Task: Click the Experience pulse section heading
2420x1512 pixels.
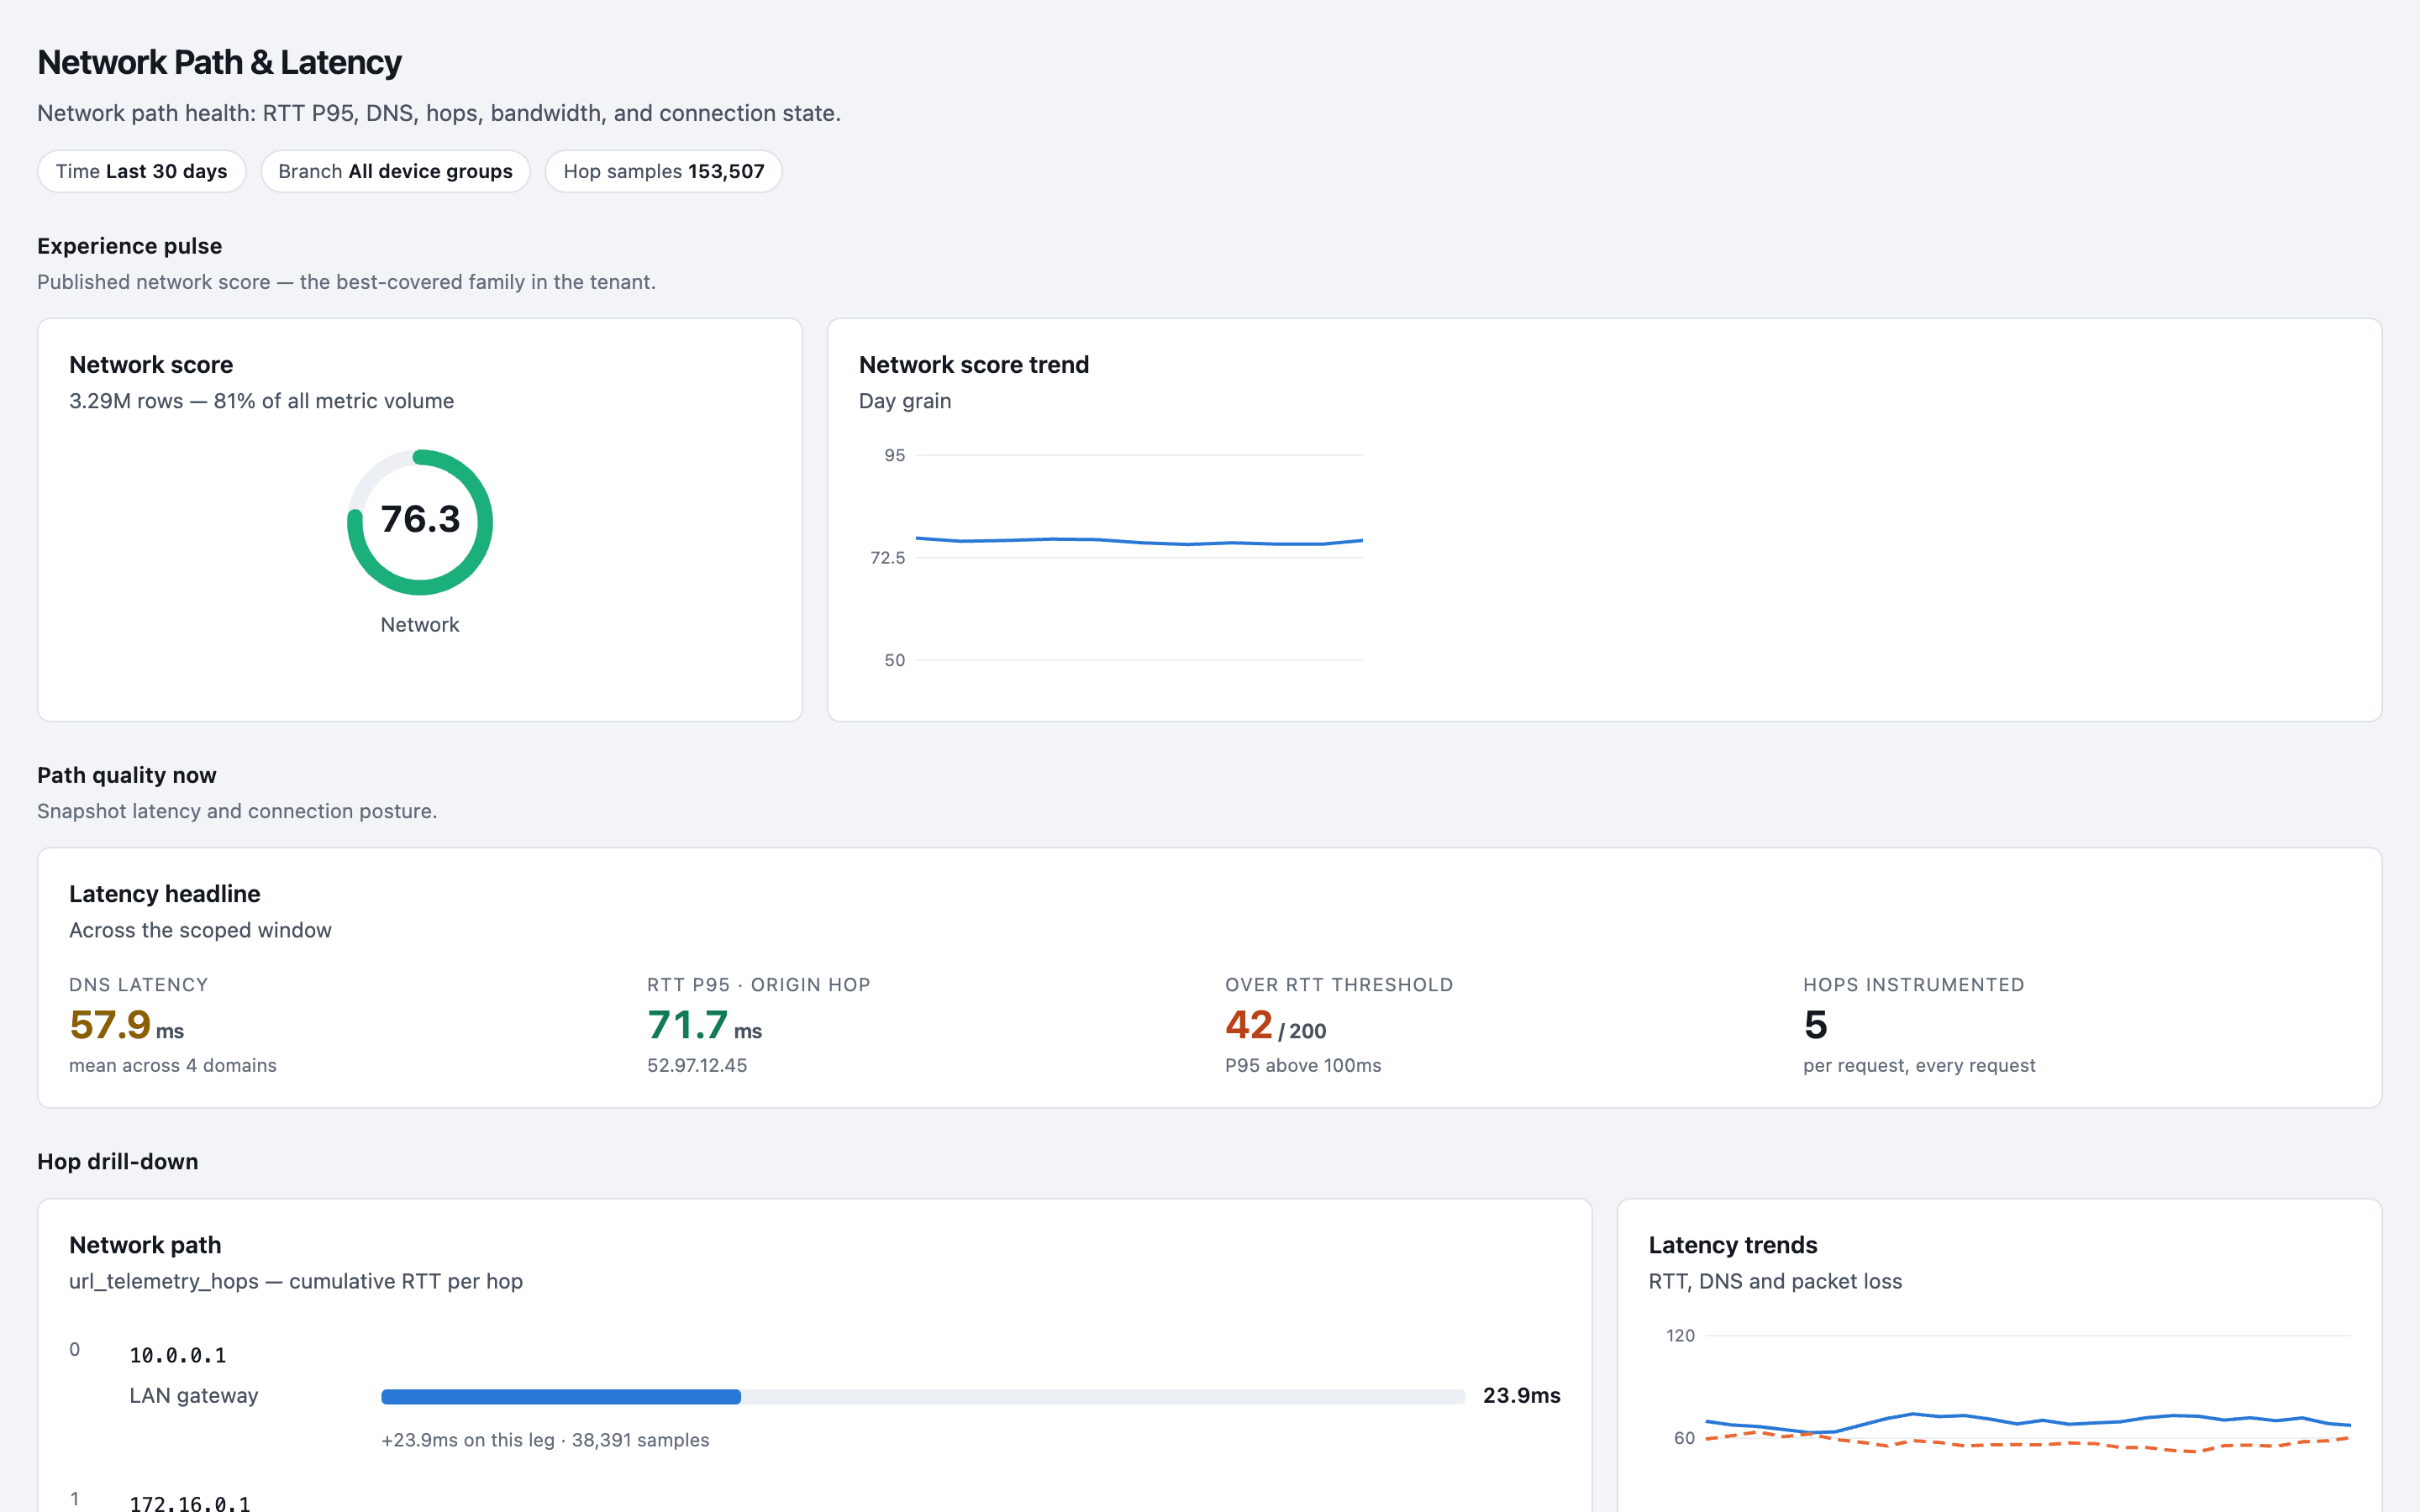Action: (130, 246)
